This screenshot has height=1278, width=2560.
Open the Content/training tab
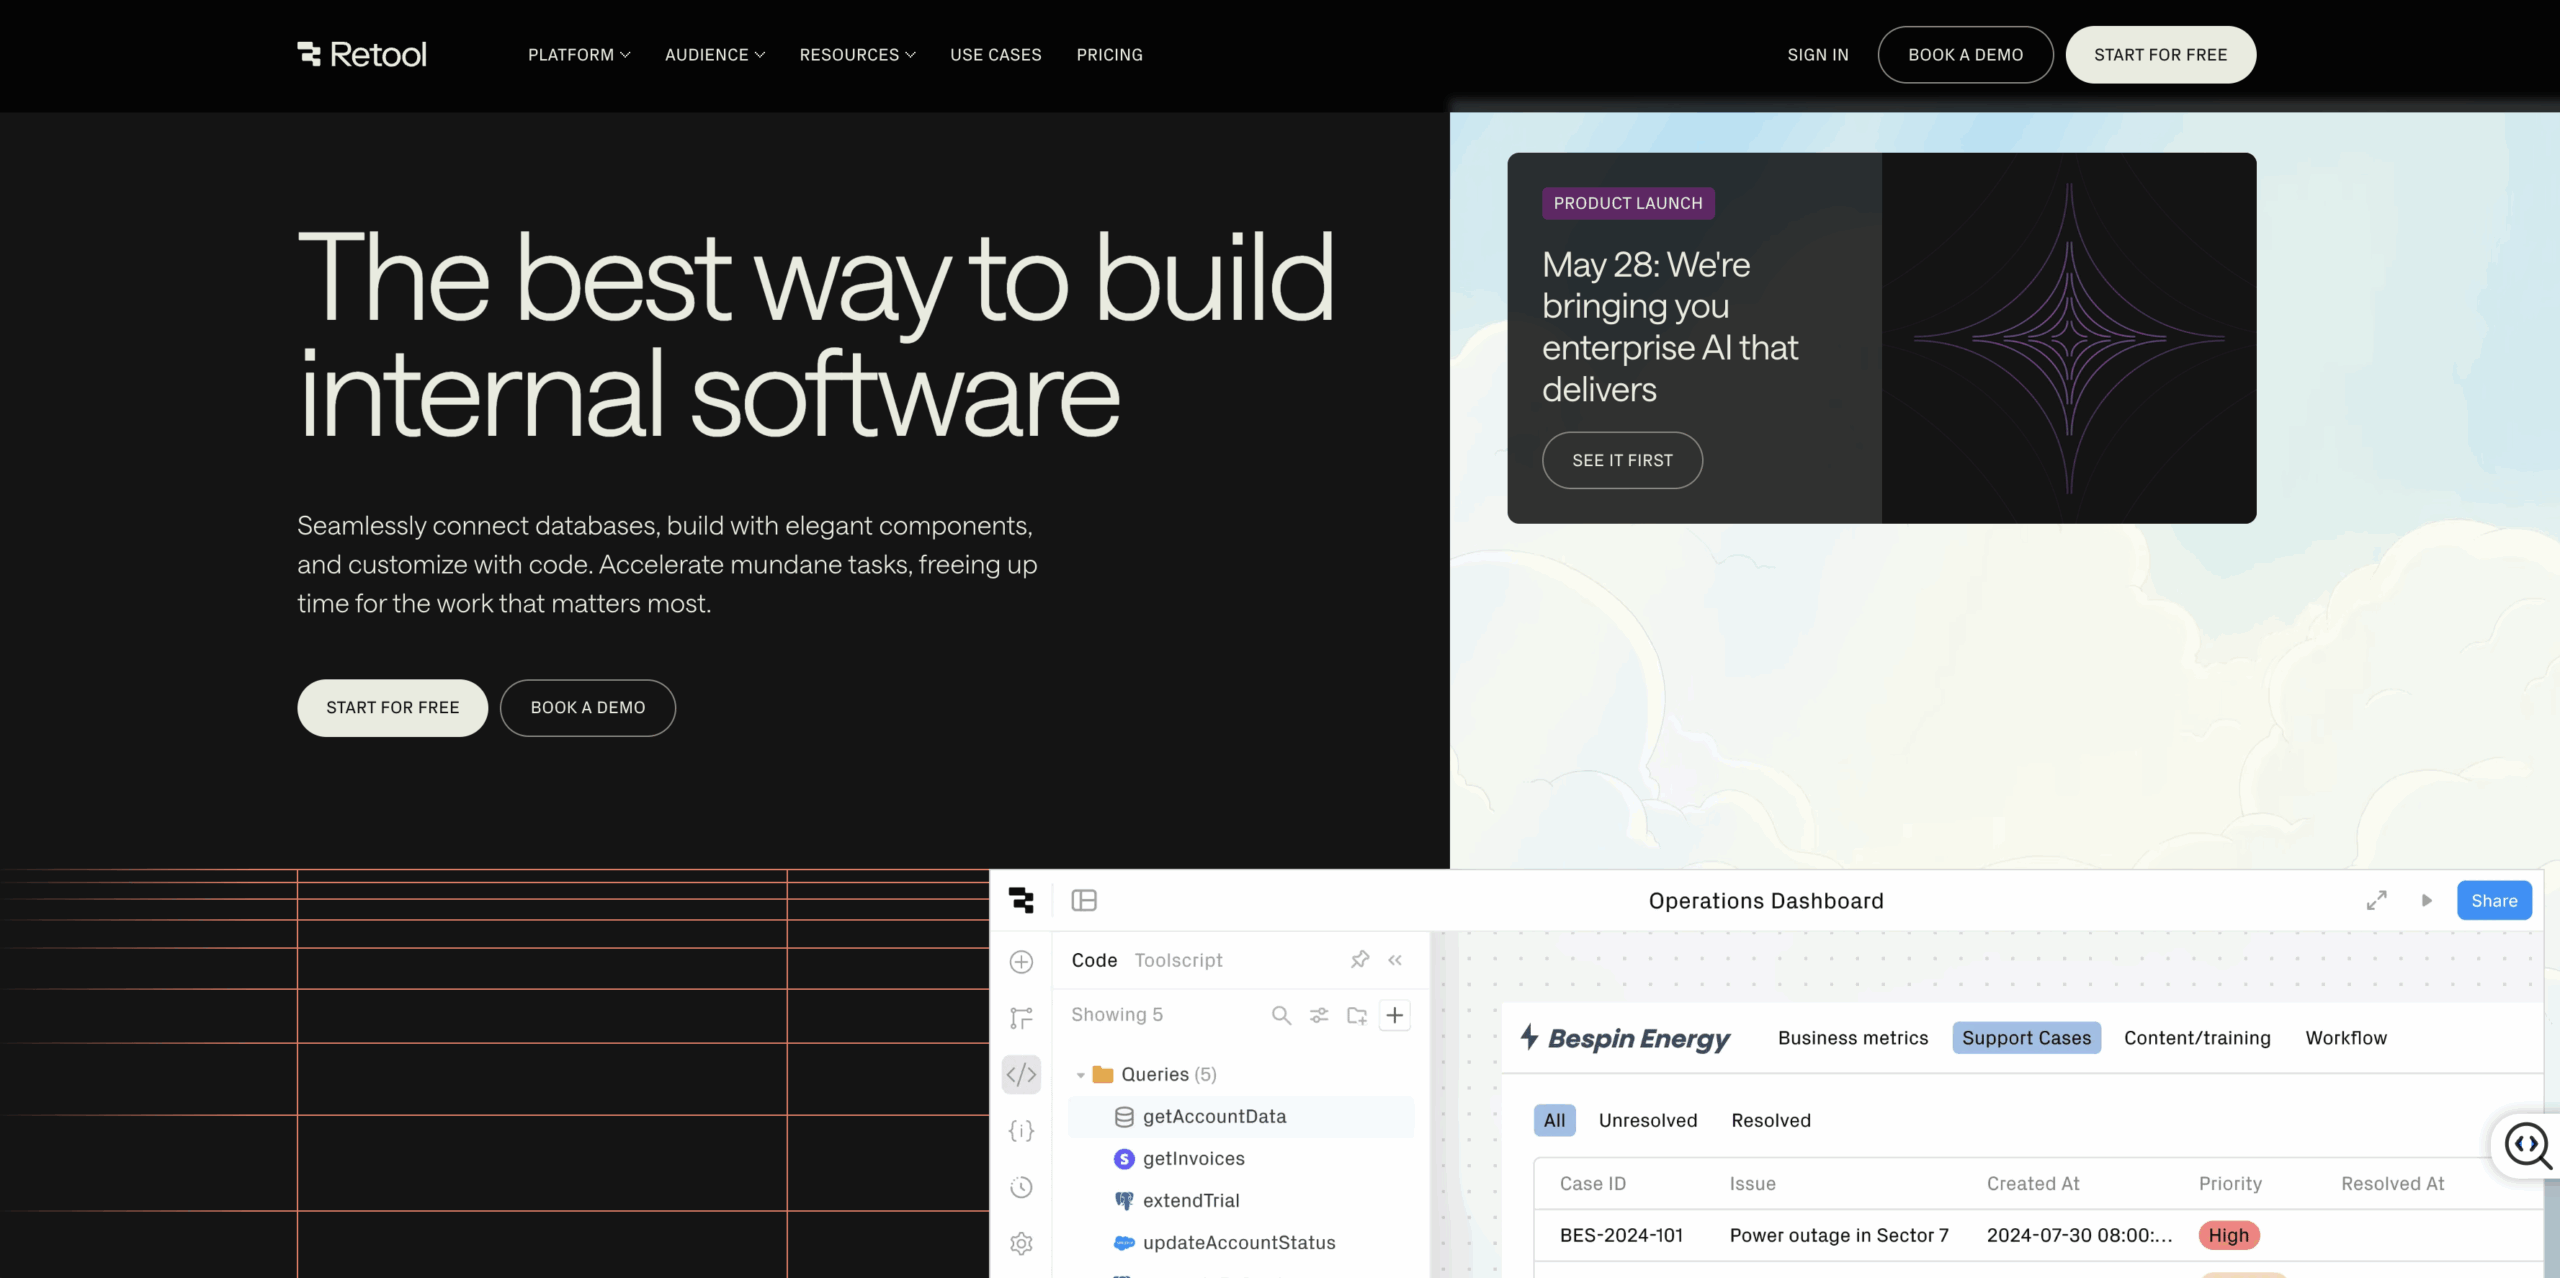point(2197,1038)
